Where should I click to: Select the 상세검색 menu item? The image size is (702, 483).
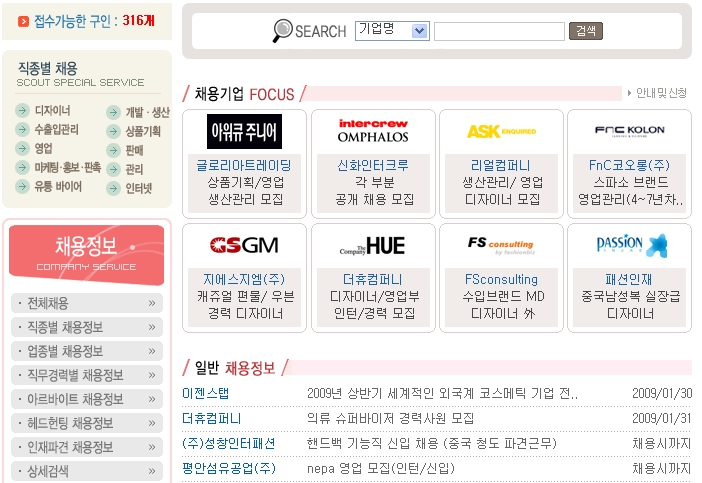pyautogui.click(x=86, y=471)
